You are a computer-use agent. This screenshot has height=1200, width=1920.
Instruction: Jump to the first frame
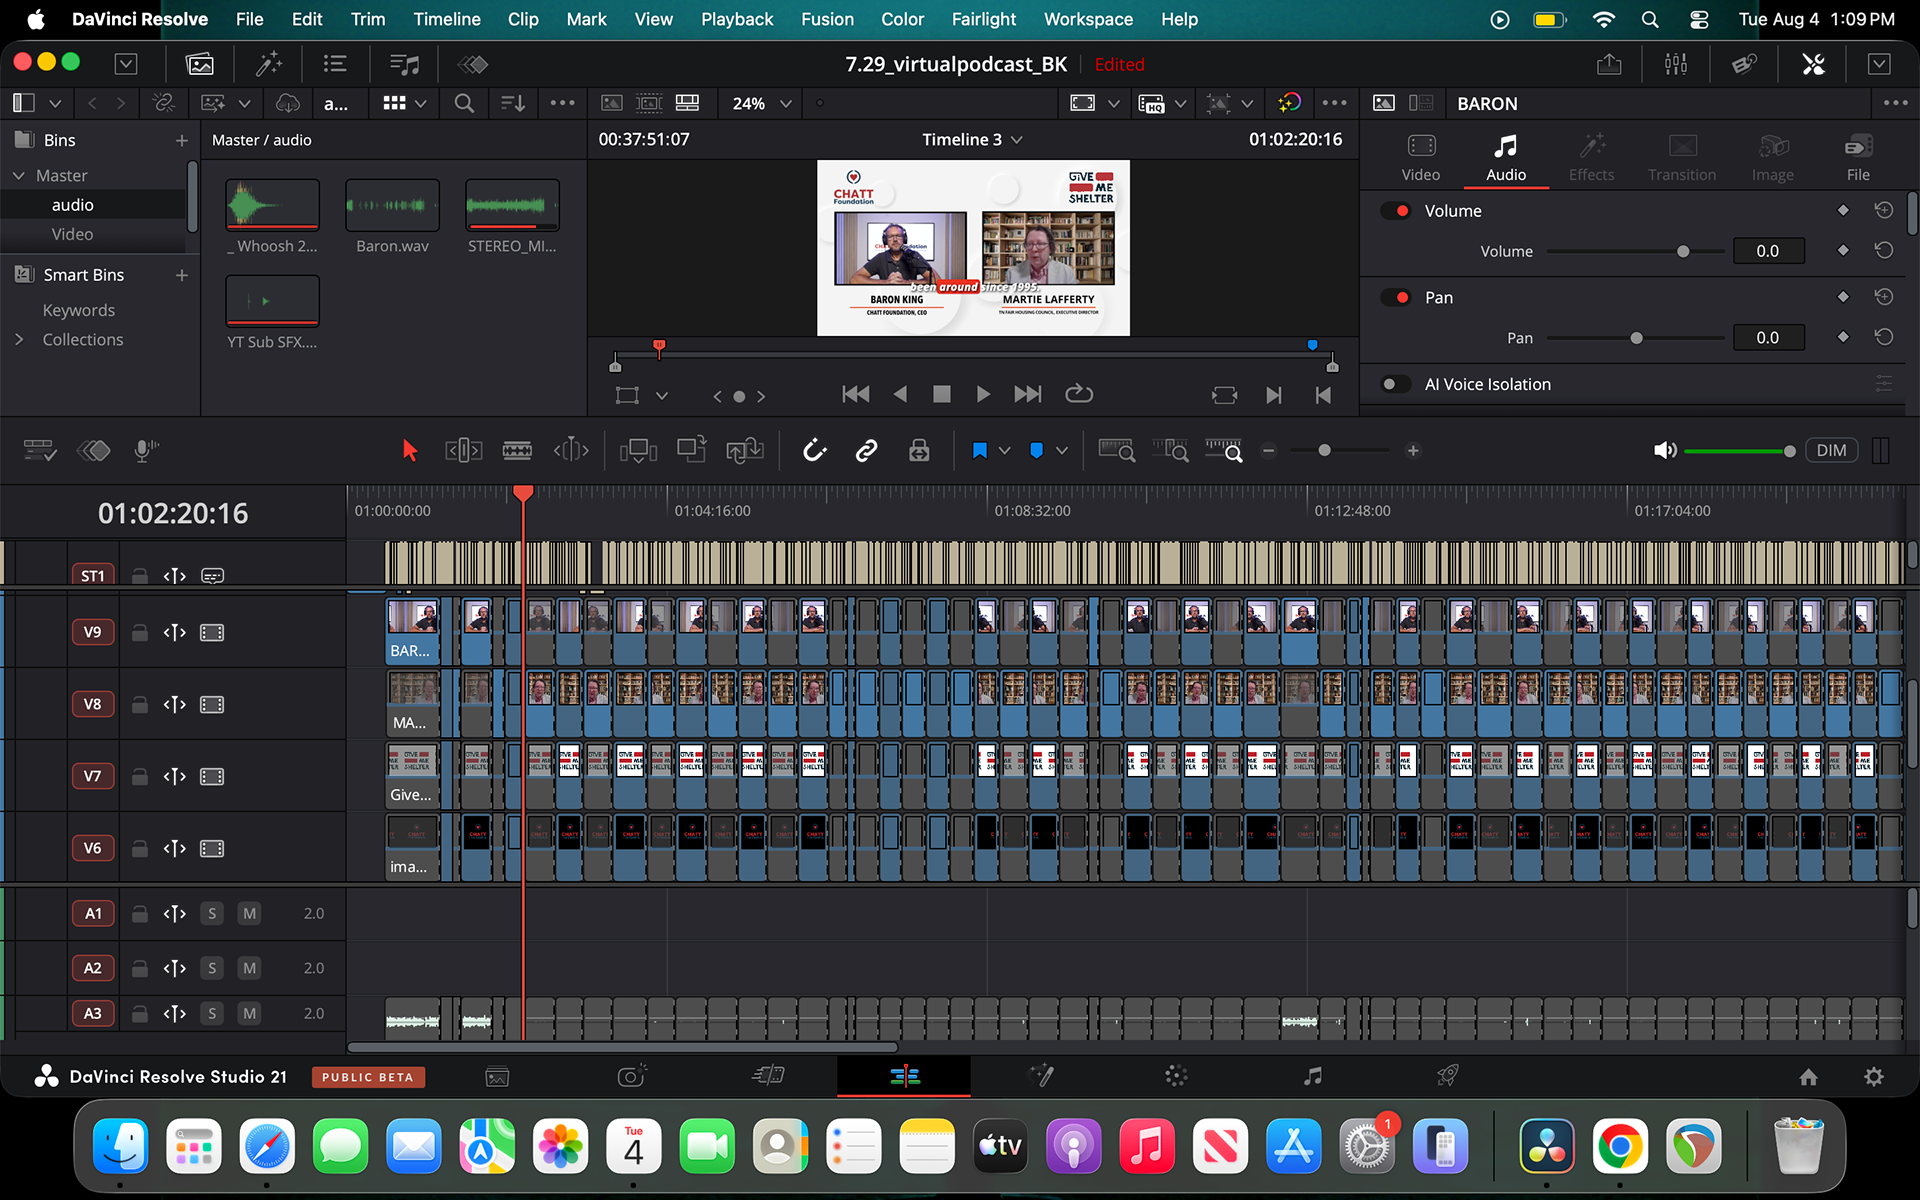855,395
